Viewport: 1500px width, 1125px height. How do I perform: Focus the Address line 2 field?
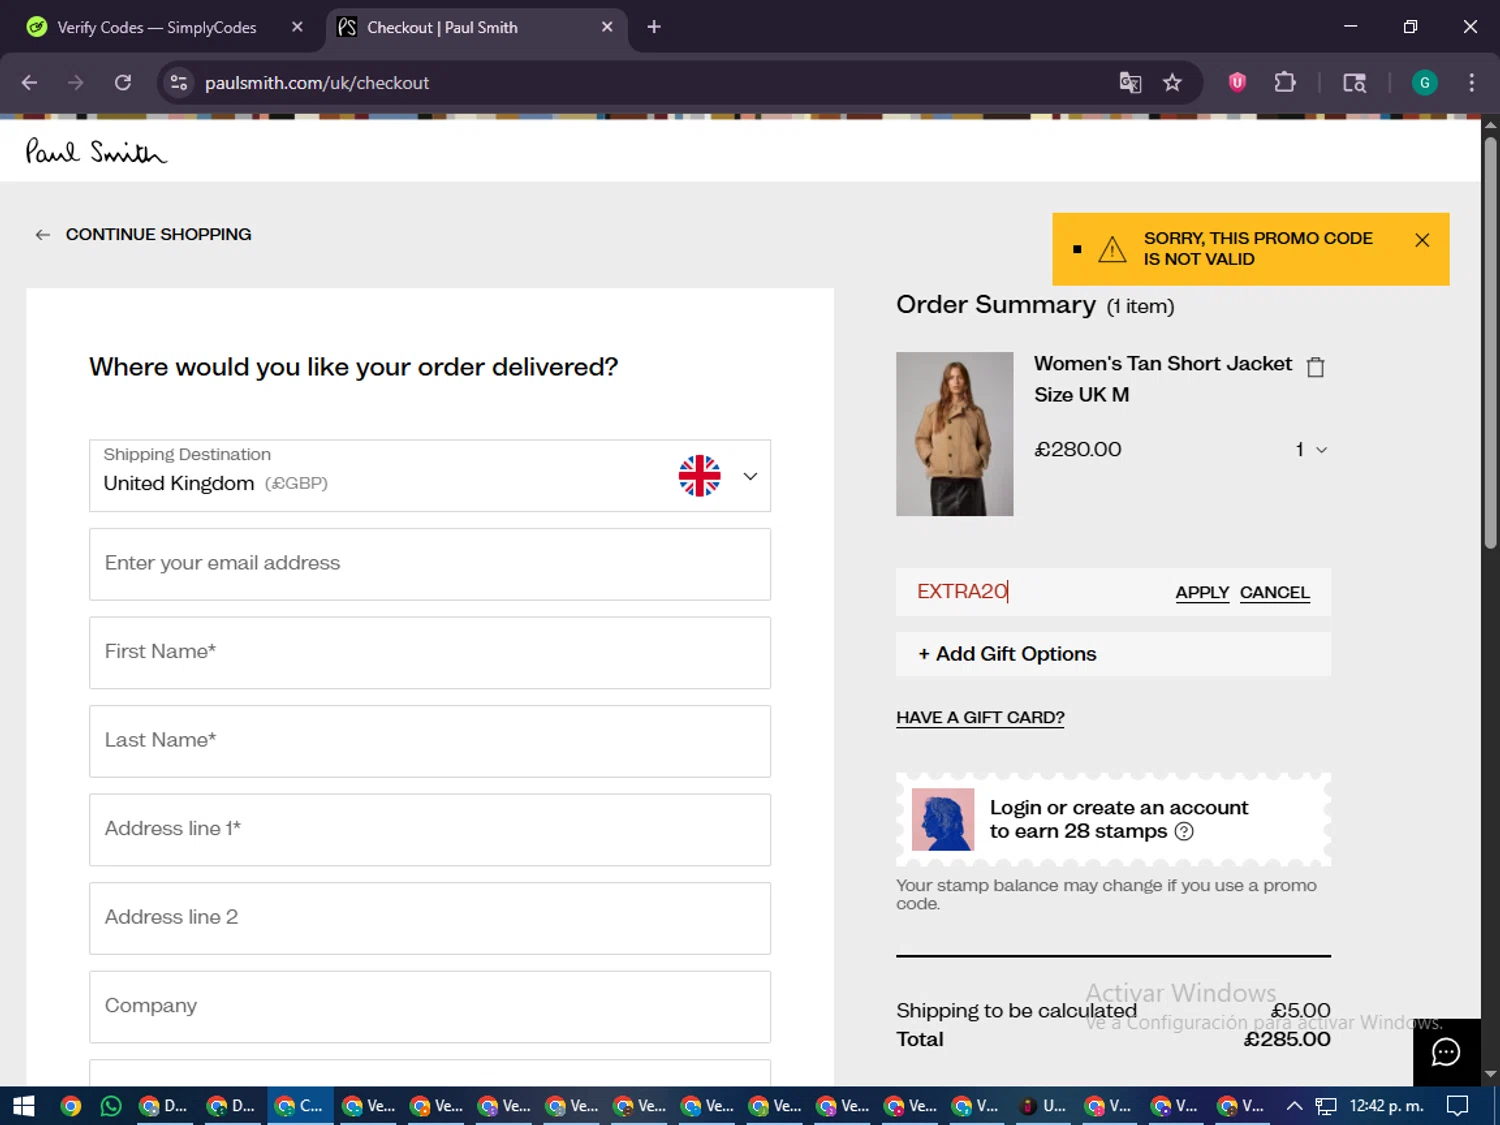coord(430,918)
